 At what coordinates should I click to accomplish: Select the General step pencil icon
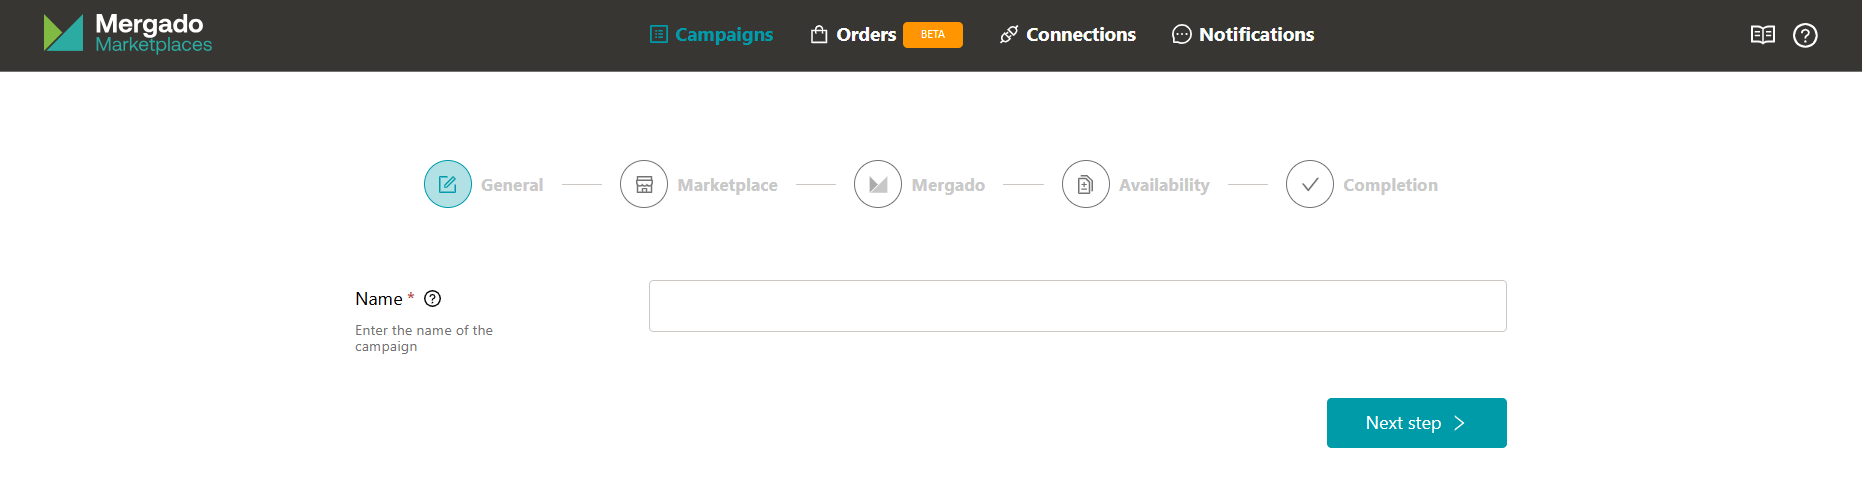pos(448,184)
